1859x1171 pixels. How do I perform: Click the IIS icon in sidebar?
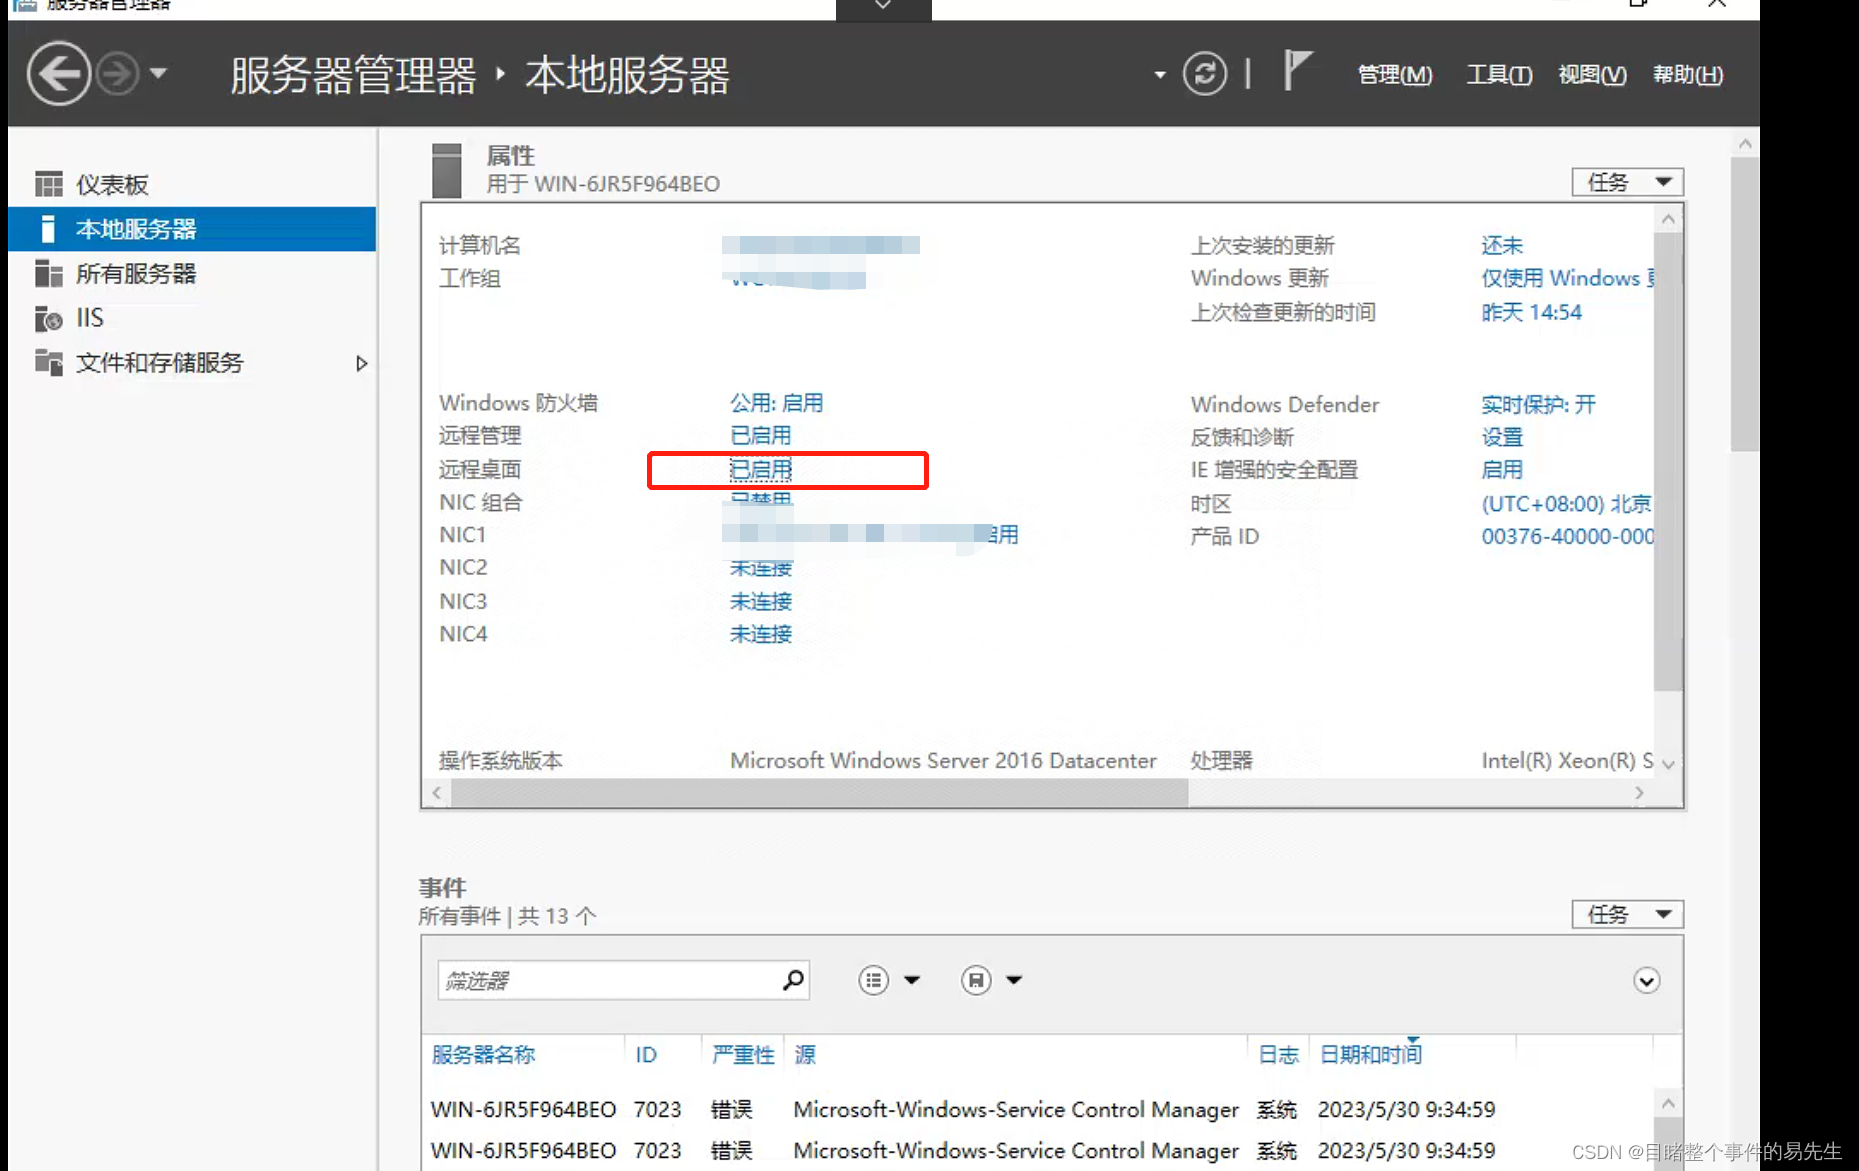coord(48,318)
